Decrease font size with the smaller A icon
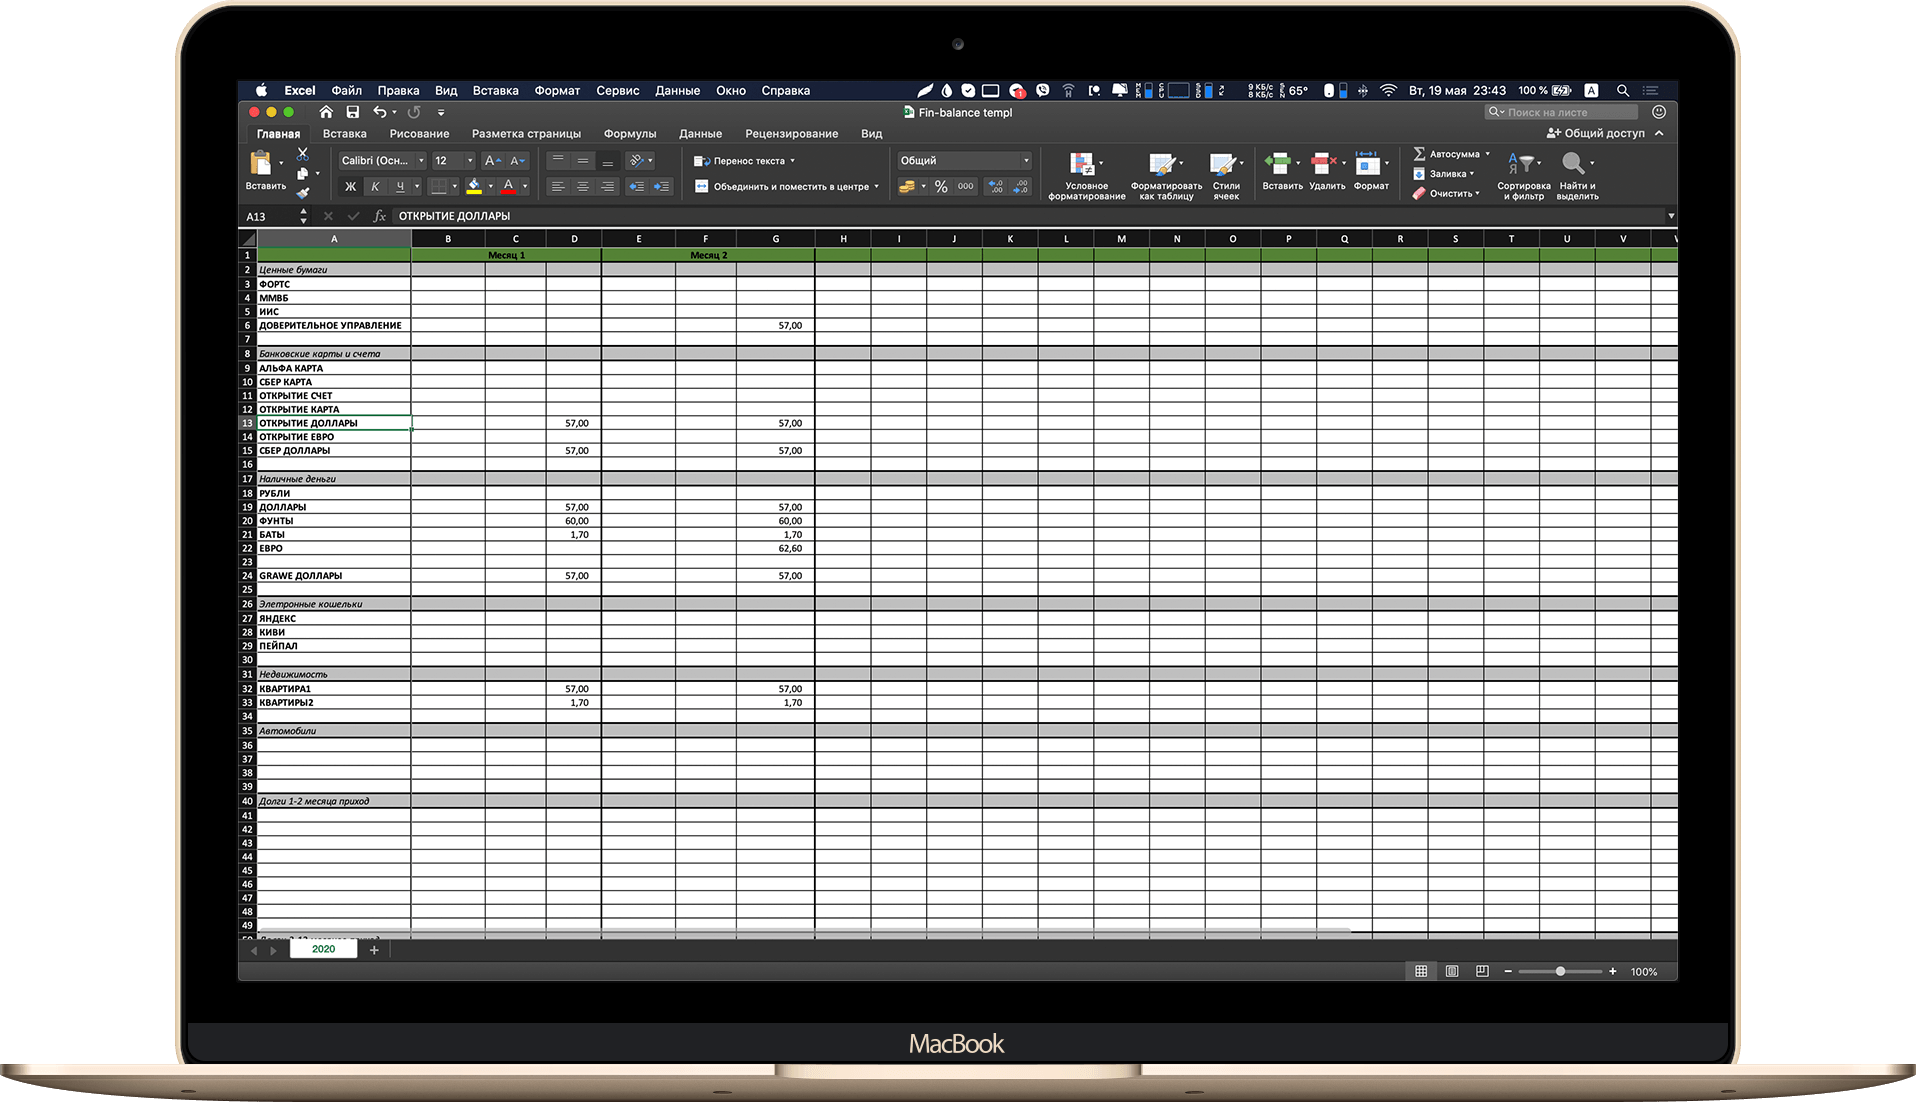 (517, 160)
